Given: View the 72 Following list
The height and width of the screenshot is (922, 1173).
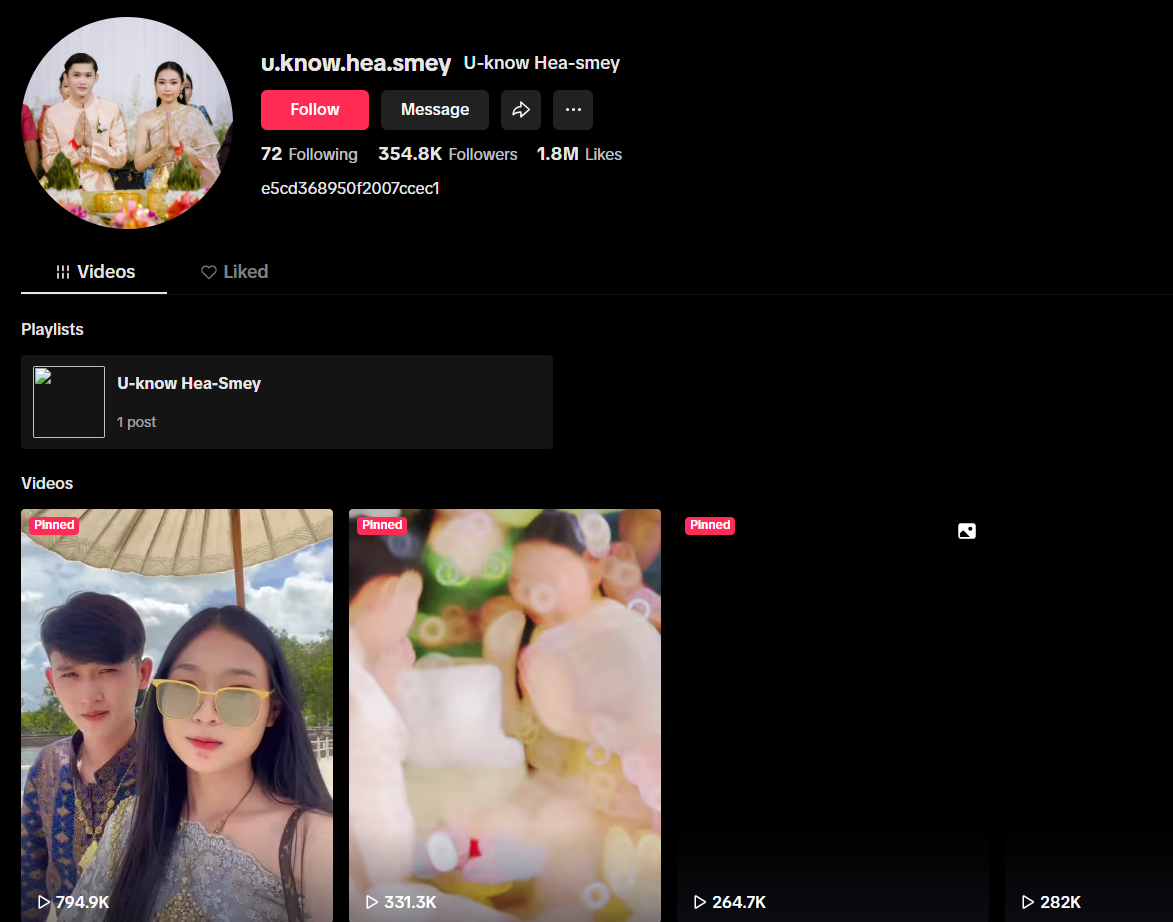Looking at the screenshot, I should tap(309, 154).
